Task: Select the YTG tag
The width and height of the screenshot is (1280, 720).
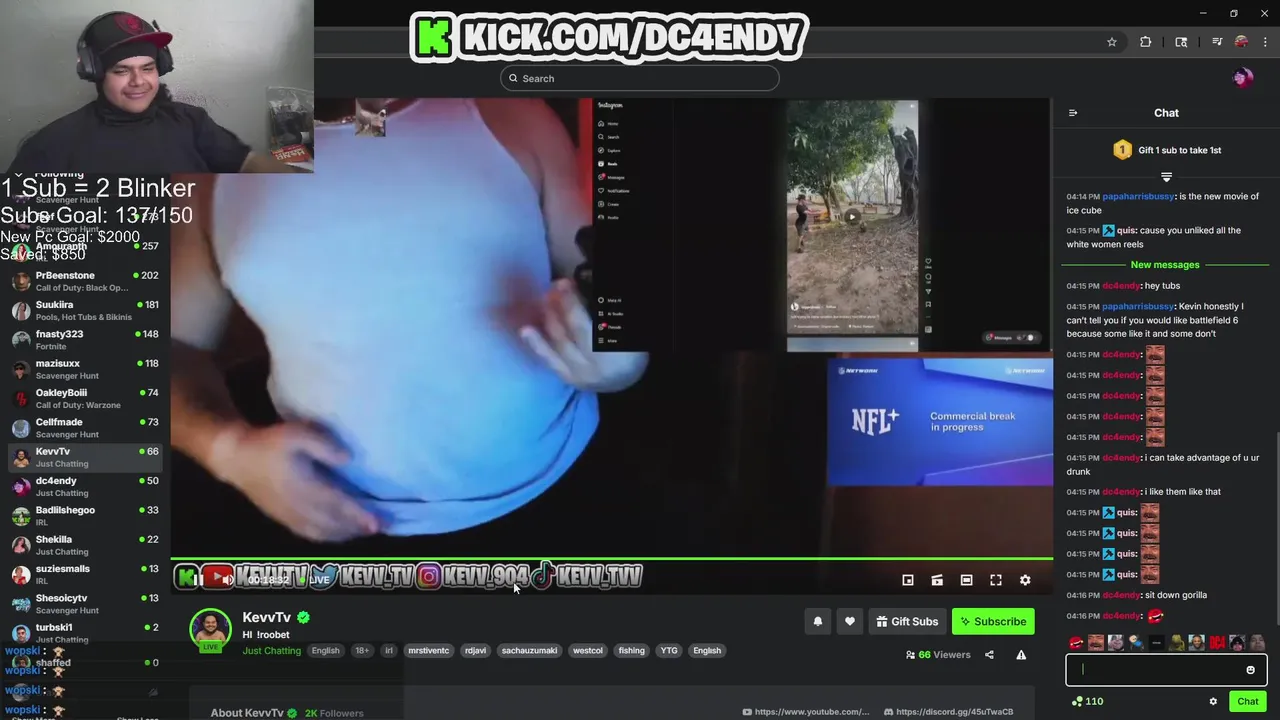Action: point(669,651)
